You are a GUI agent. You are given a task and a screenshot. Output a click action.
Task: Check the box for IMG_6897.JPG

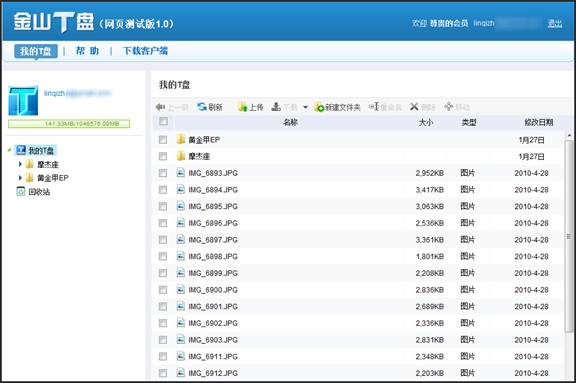pyautogui.click(x=163, y=240)
